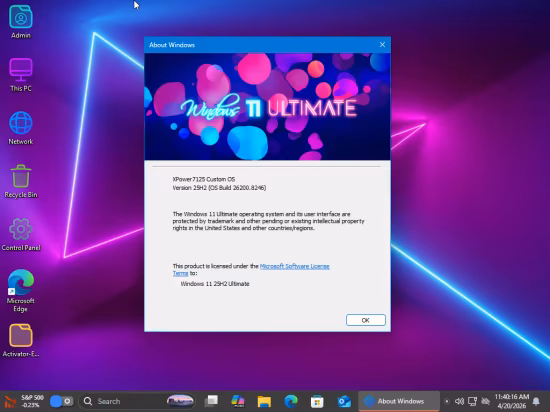Toggle the blue switch on the taskbar

point(61,401)
